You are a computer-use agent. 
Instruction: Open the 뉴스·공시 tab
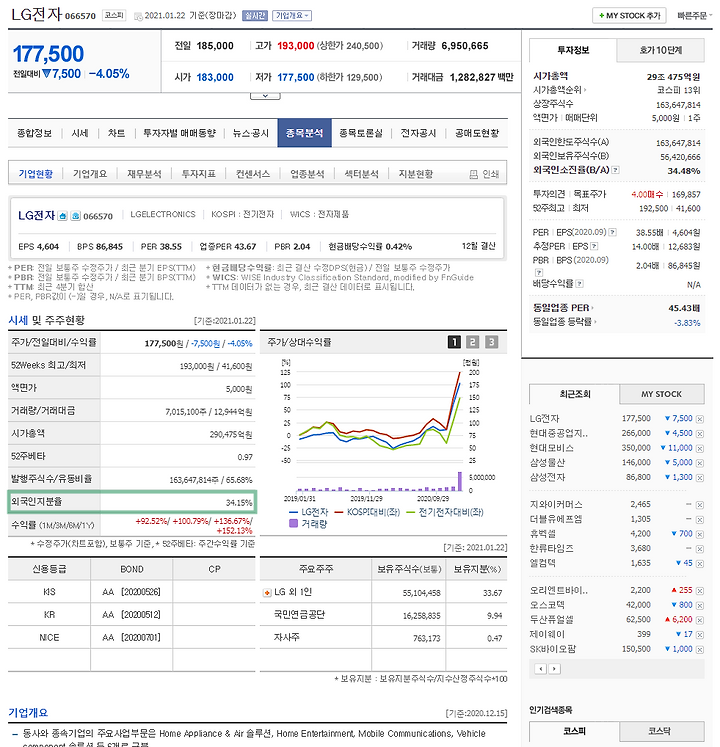click(251, 133)
